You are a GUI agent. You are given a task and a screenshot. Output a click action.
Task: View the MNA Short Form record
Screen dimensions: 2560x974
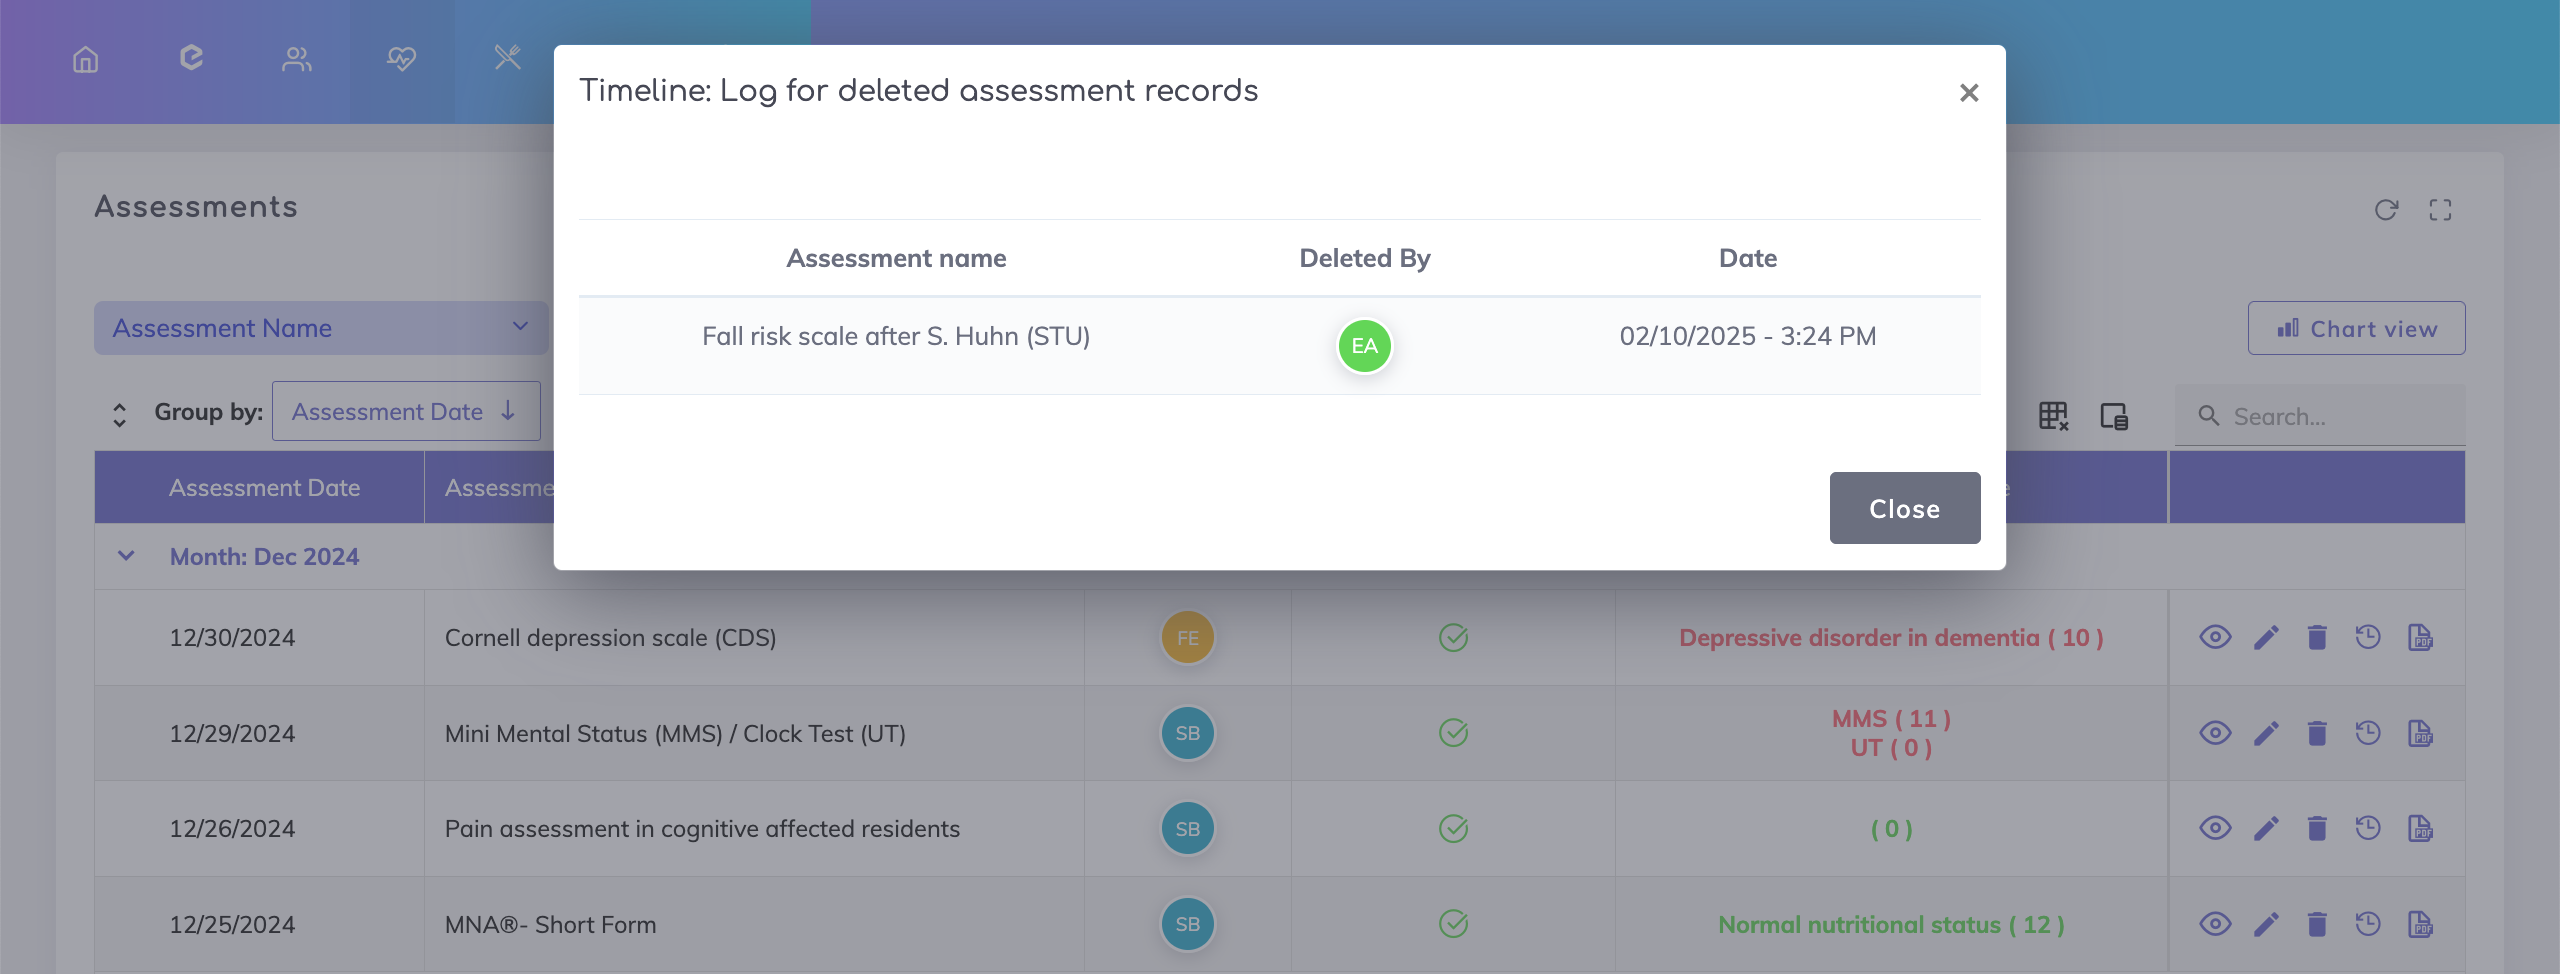(x=2216, y=924)
